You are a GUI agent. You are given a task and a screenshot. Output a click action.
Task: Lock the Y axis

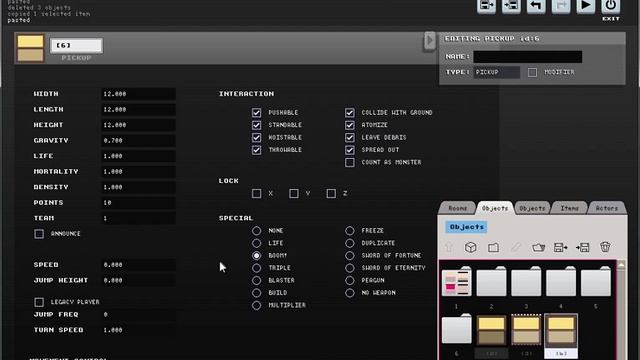click(293, 193)
